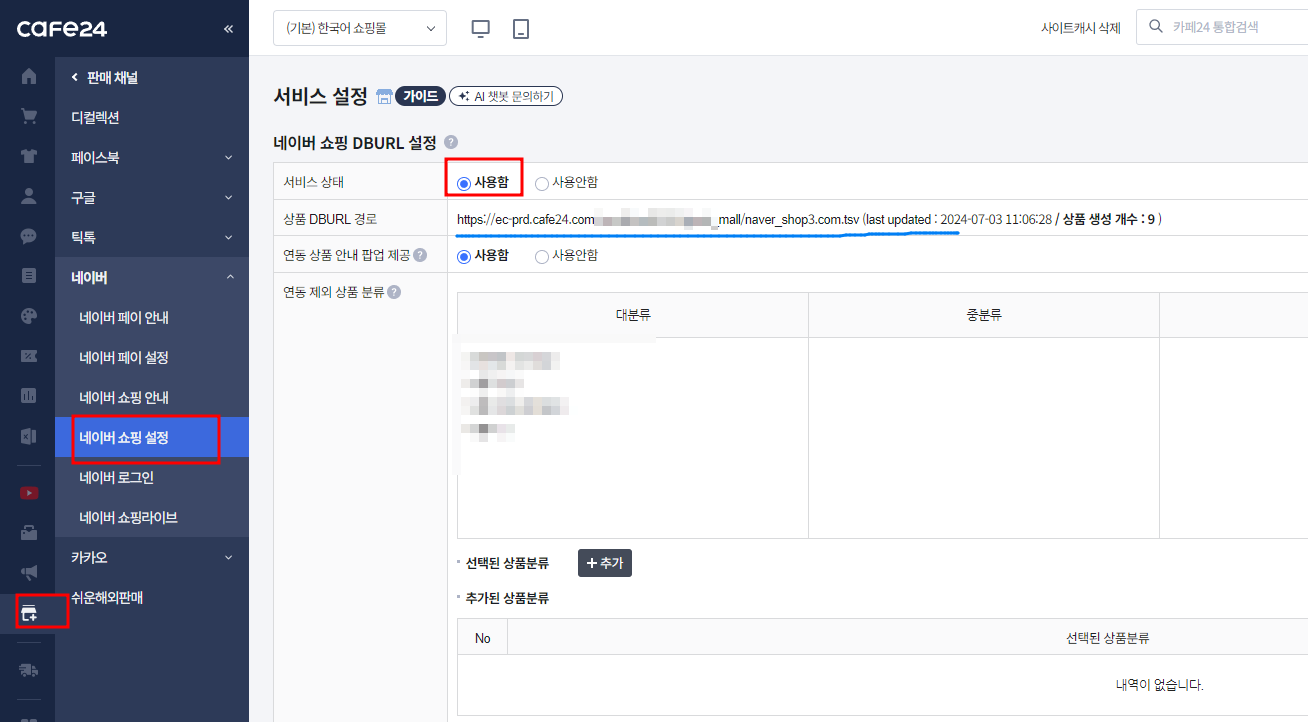Open the sales channel store-plus icon
The image size is (1308, 722).
coord(29,612)
